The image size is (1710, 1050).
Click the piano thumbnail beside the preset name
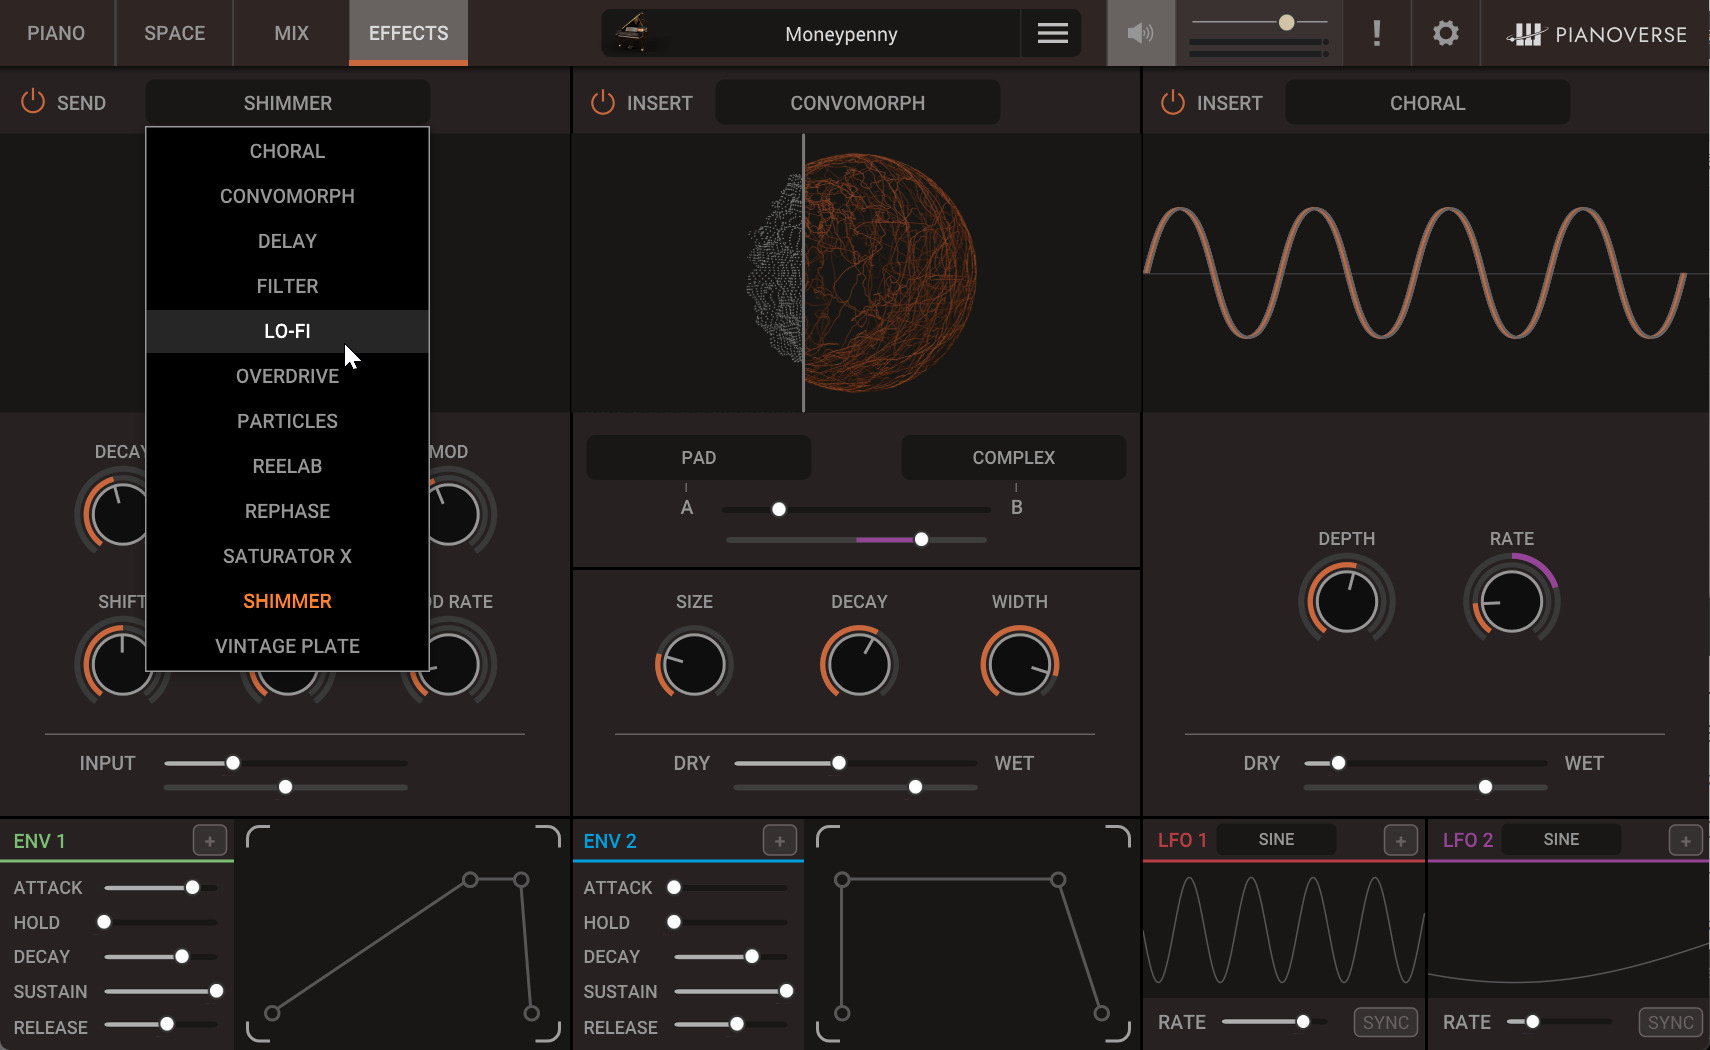click(x=632, y=33)
